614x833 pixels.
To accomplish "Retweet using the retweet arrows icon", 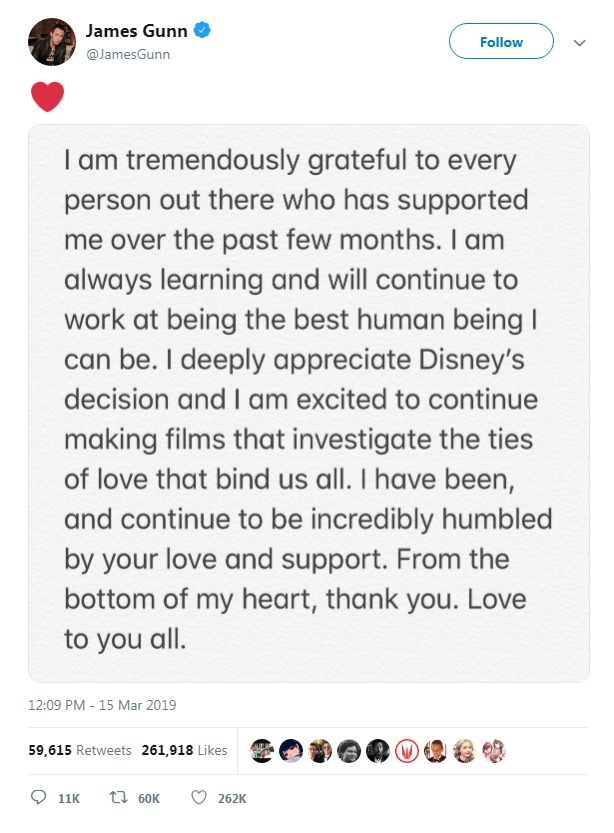I will click(118, 797).
